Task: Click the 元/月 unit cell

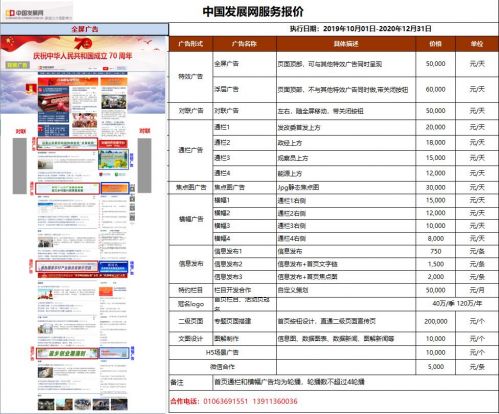Action: pos(477,290)
